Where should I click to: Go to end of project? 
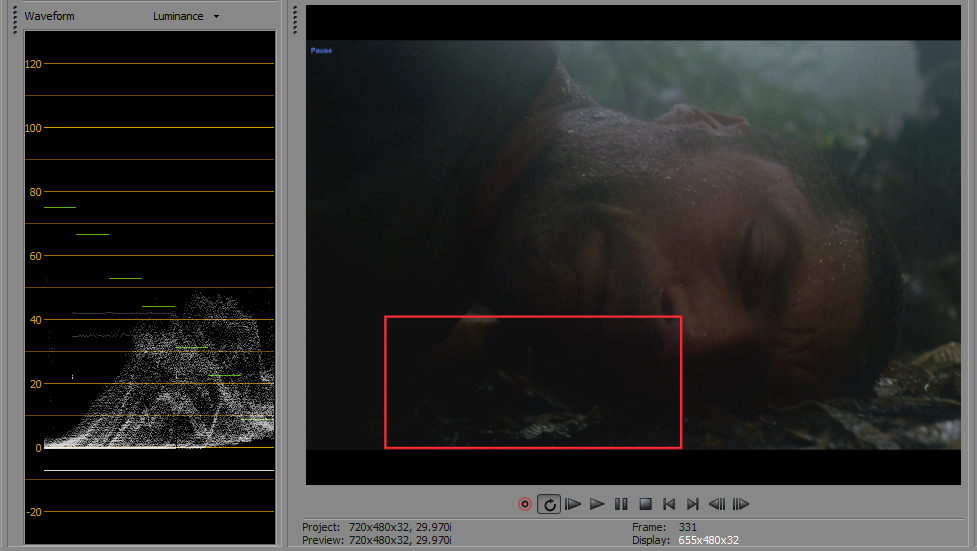click(693, 504)
